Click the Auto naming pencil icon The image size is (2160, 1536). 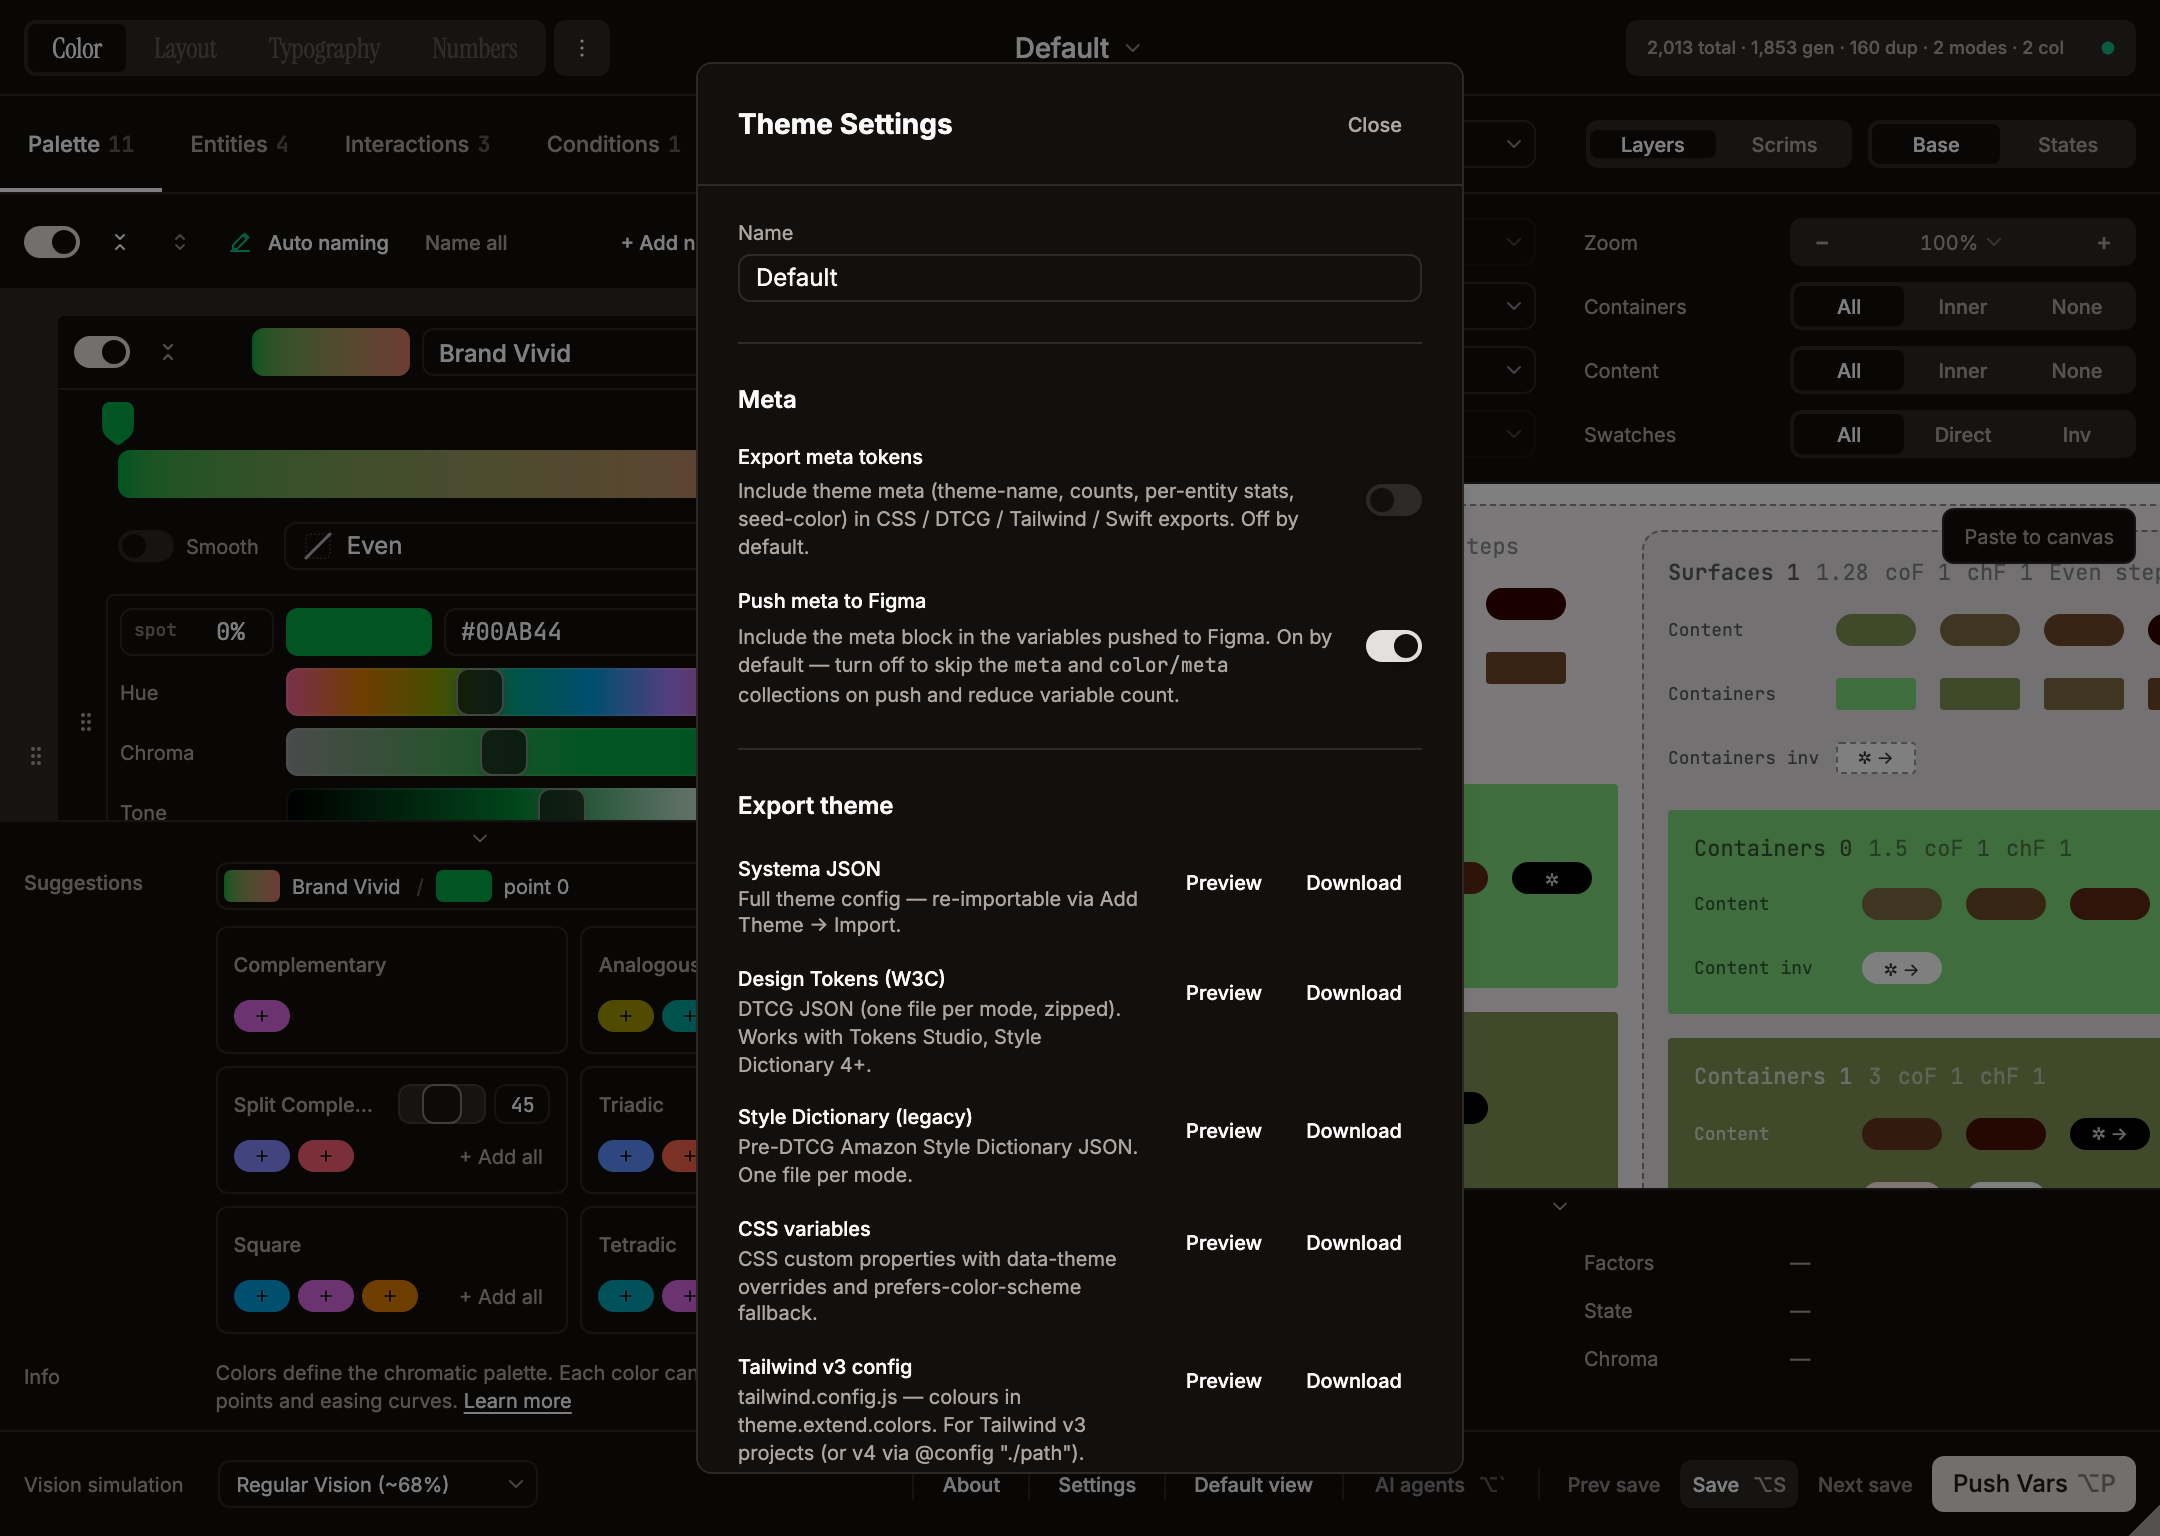(x=240, y=242)
